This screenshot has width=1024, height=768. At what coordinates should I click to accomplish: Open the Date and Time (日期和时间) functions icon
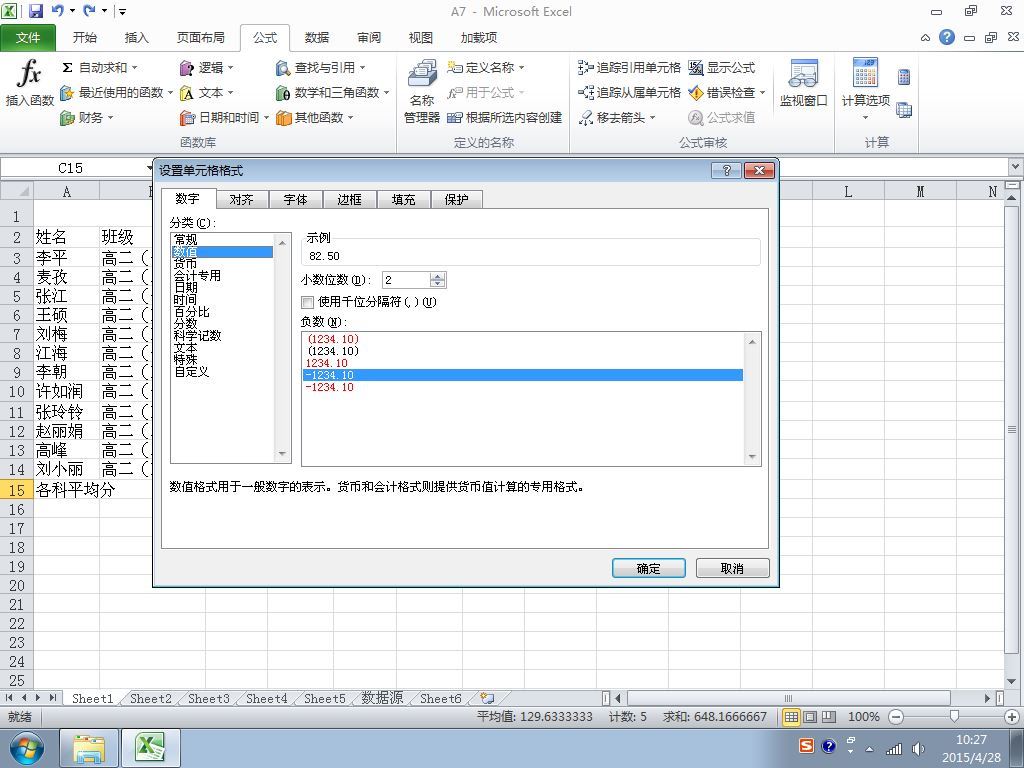(187, 118)
